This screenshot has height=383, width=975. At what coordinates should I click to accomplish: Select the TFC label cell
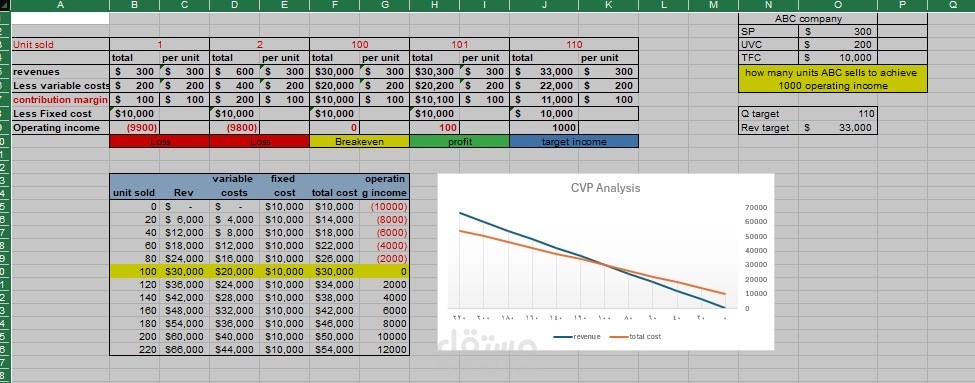[x=769, y=58]
